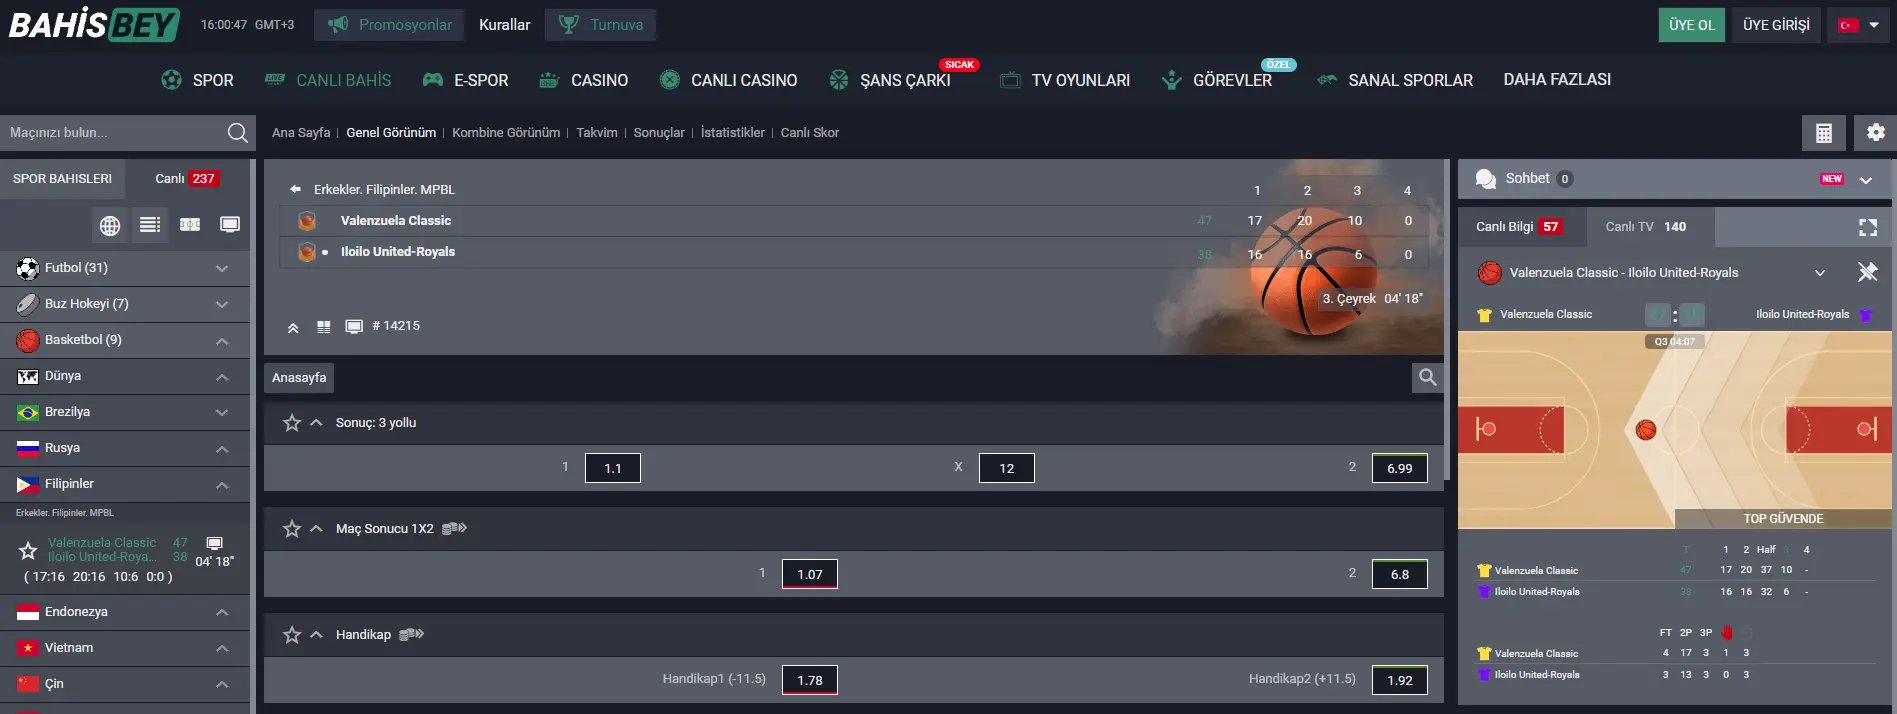1897x714 pixels.
Task: Collapse the Basketbol (9) category
Action: [222, 341]
